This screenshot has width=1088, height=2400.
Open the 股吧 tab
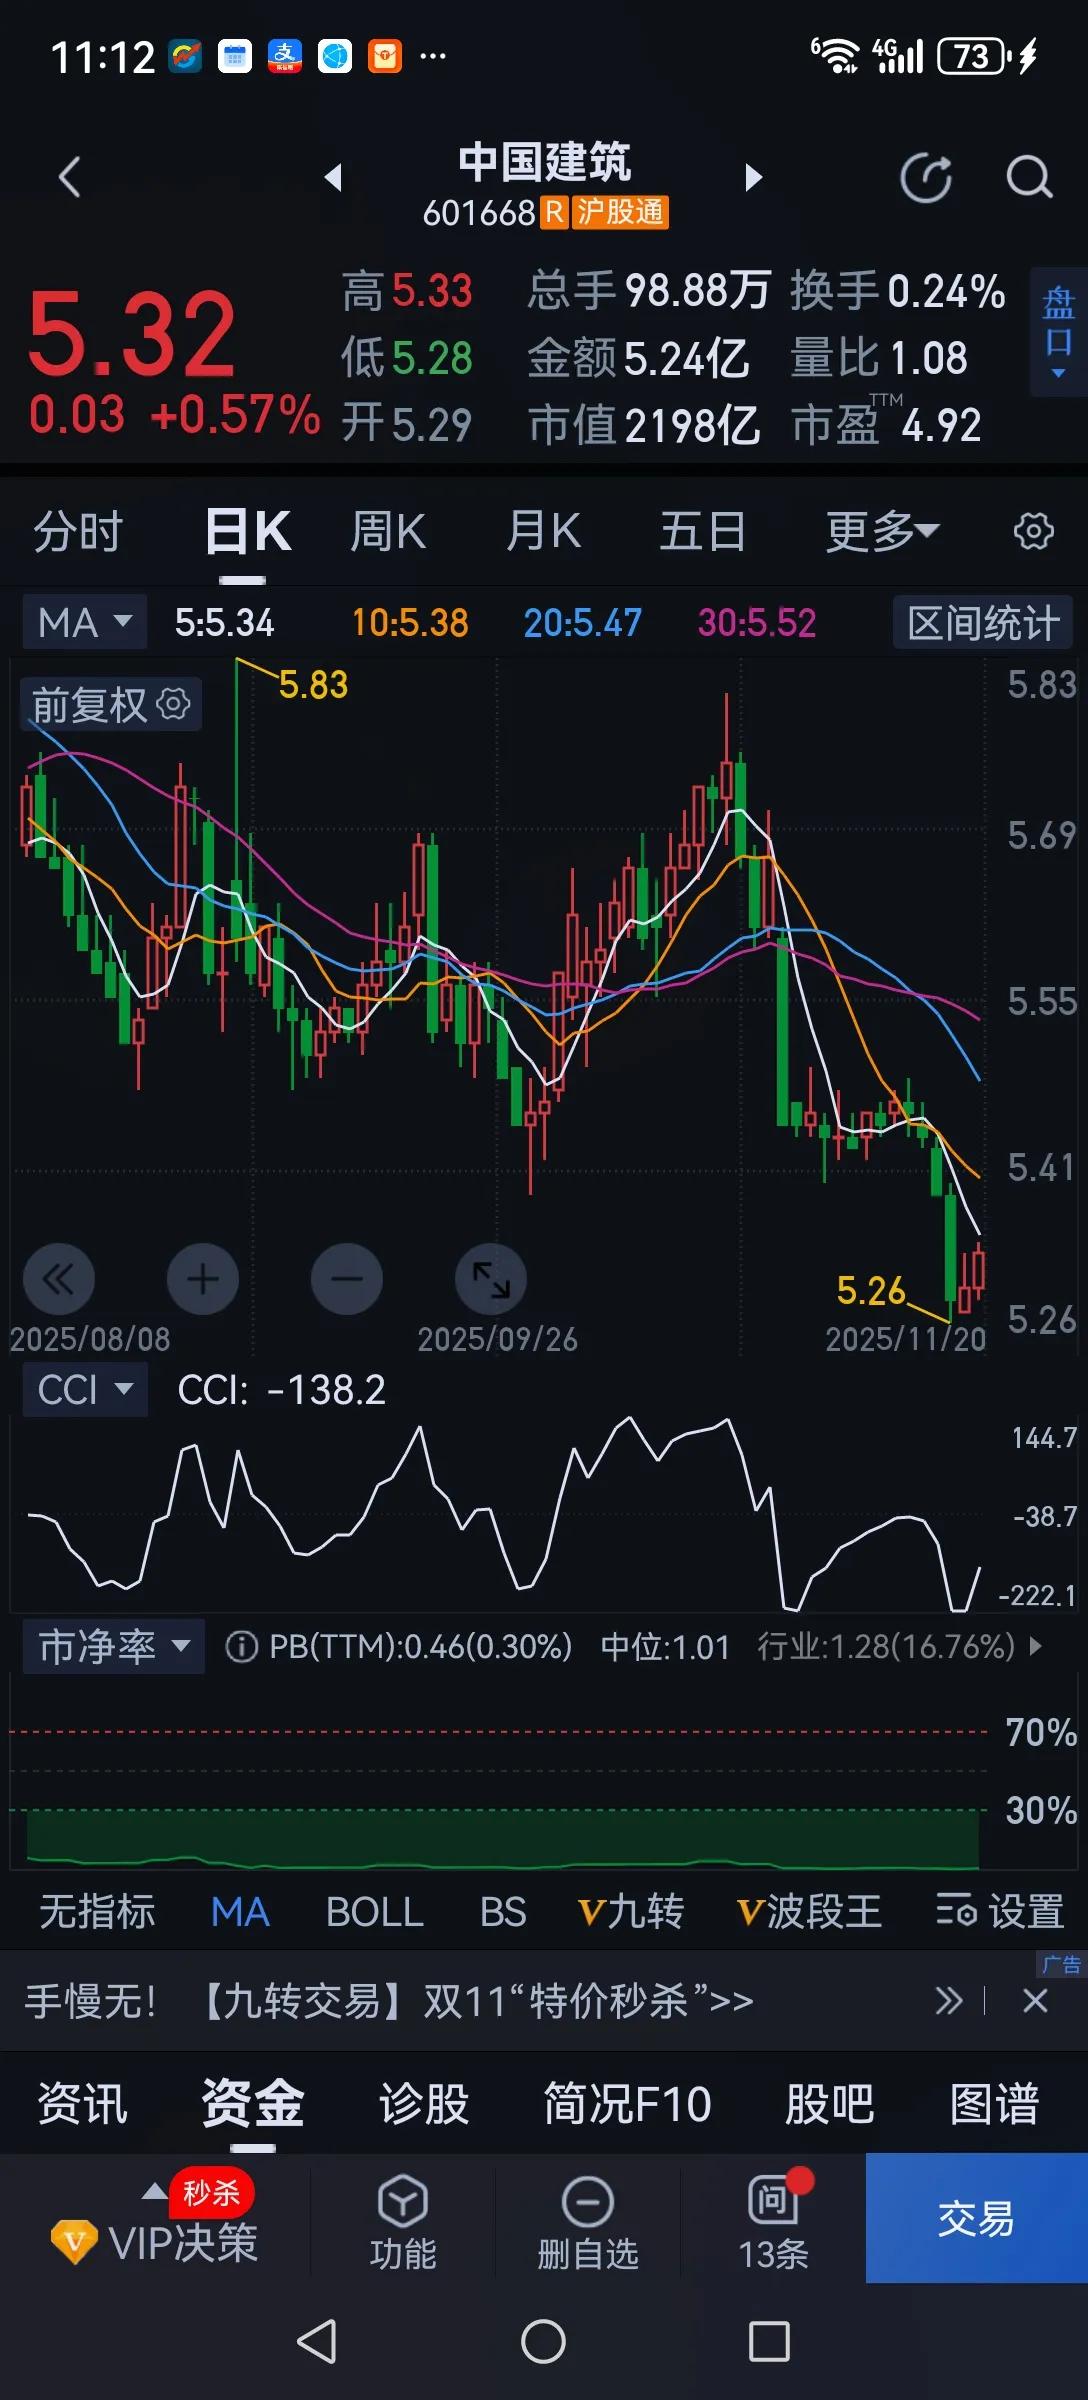(x=830, y=2103)
